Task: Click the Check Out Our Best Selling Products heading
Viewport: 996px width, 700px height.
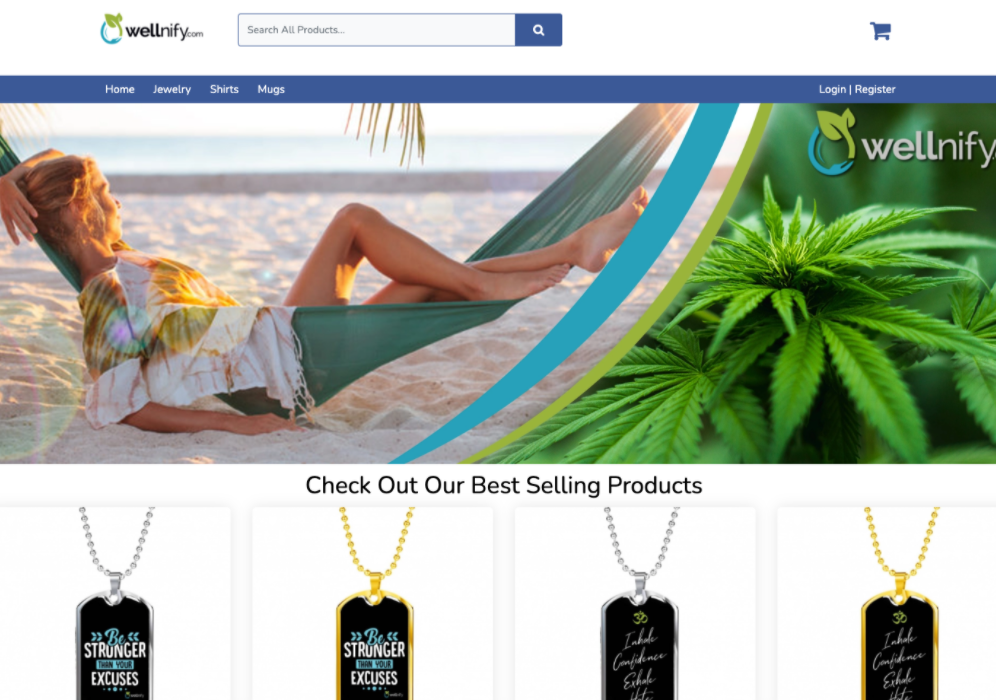Action: pos(504,485)
